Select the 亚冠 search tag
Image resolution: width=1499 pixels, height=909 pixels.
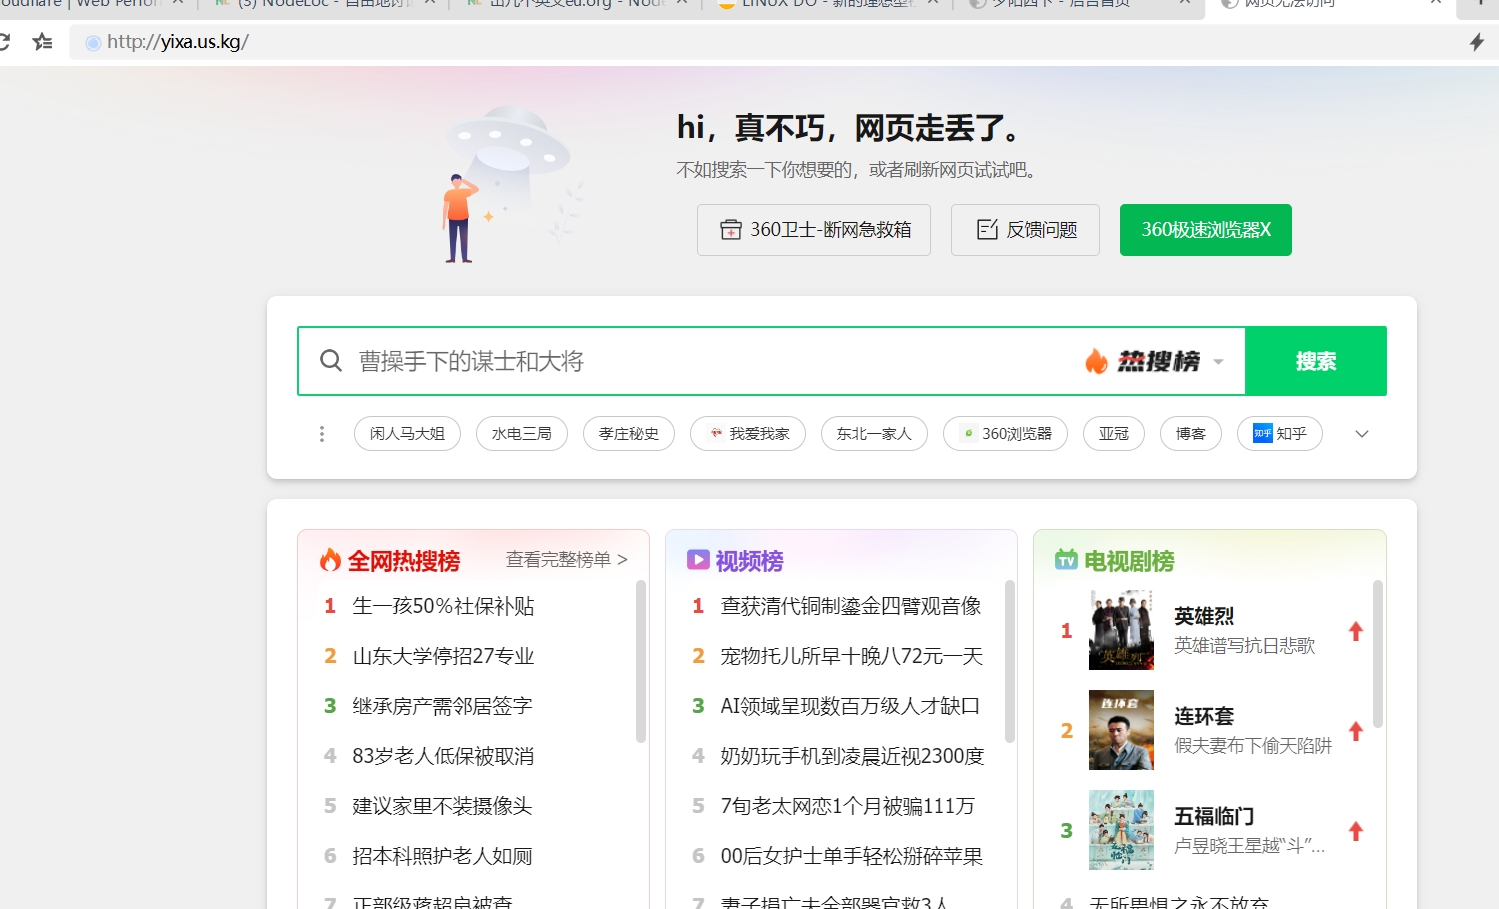pyautogui.click(x=1114, y=434)
